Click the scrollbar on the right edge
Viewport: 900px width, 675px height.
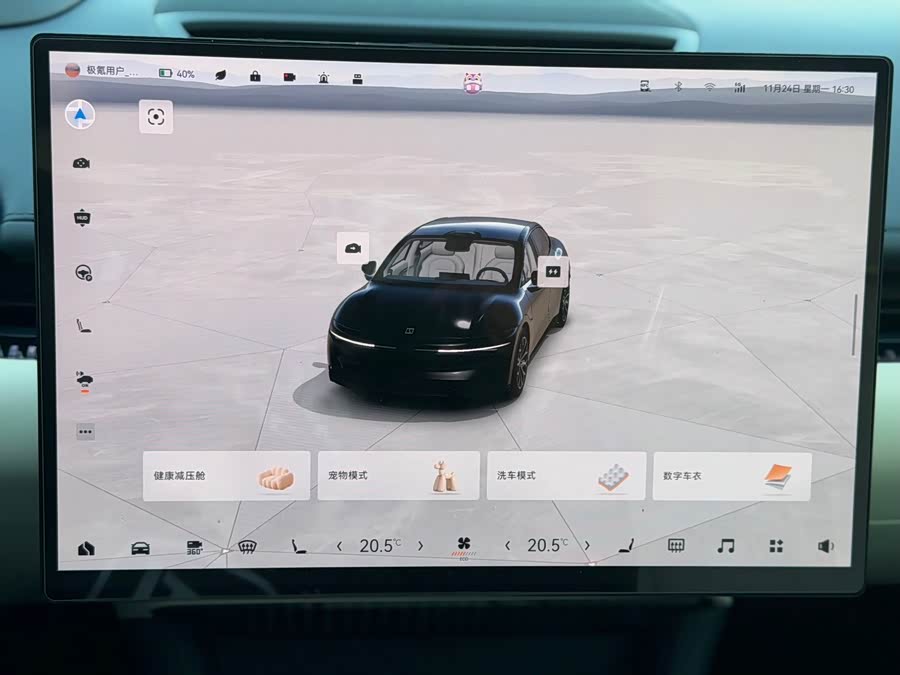coord(855,324)
